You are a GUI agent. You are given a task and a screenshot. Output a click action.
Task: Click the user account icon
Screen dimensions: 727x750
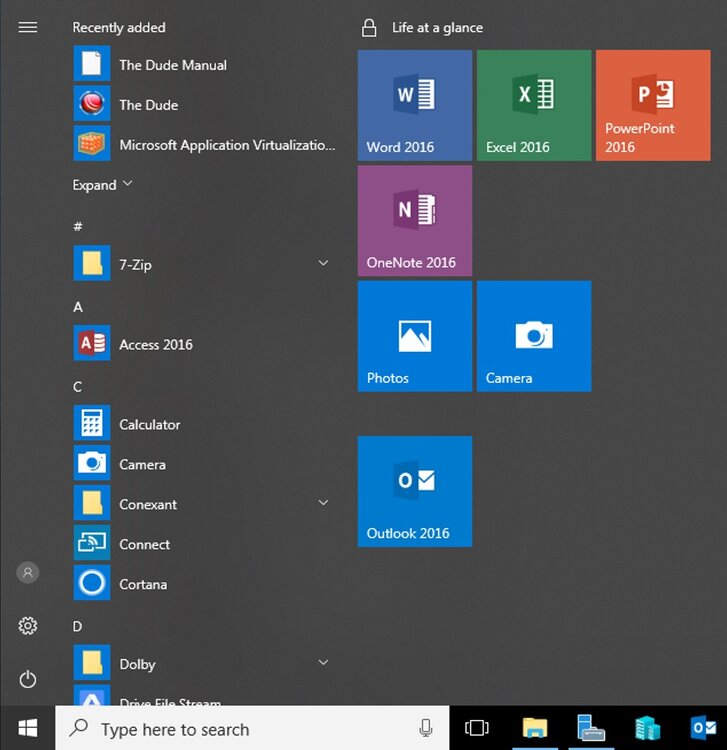coord(28,573)
